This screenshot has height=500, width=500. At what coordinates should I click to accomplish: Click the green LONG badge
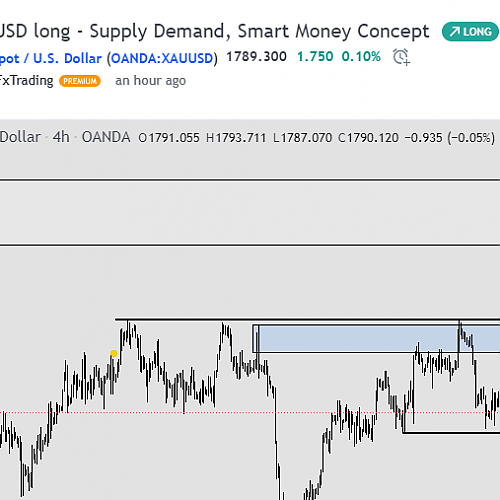pyautogui.click(x=470, y=32)
